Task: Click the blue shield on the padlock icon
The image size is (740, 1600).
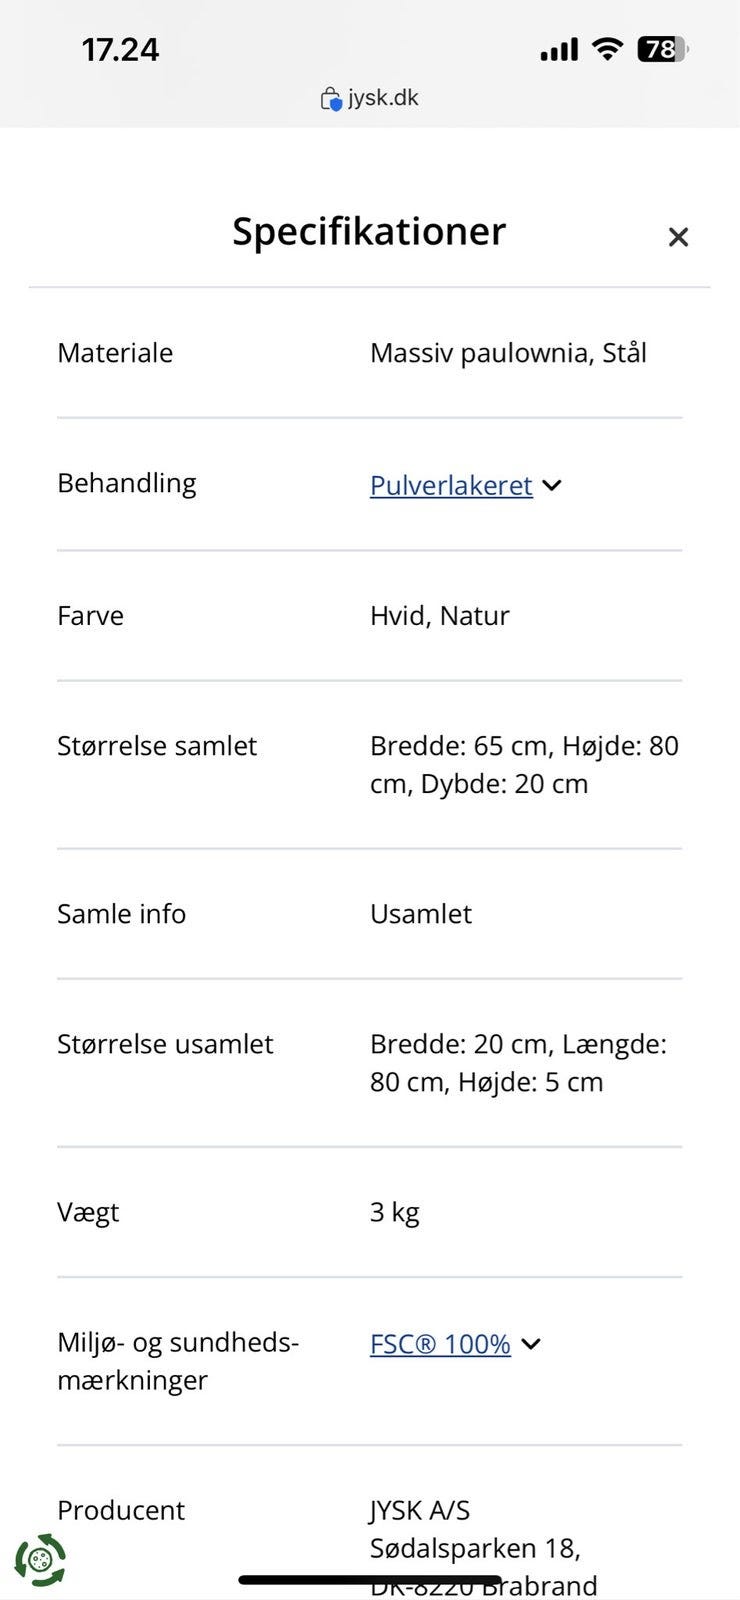Action: (x=336, y=102)
